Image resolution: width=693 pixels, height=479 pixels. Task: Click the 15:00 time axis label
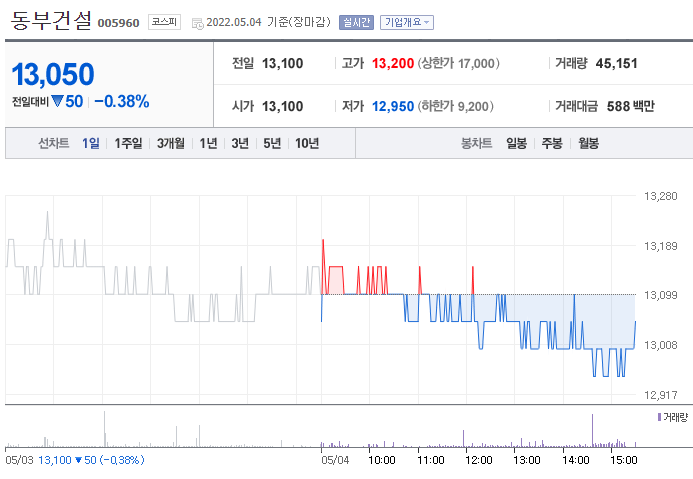(624, 460)
